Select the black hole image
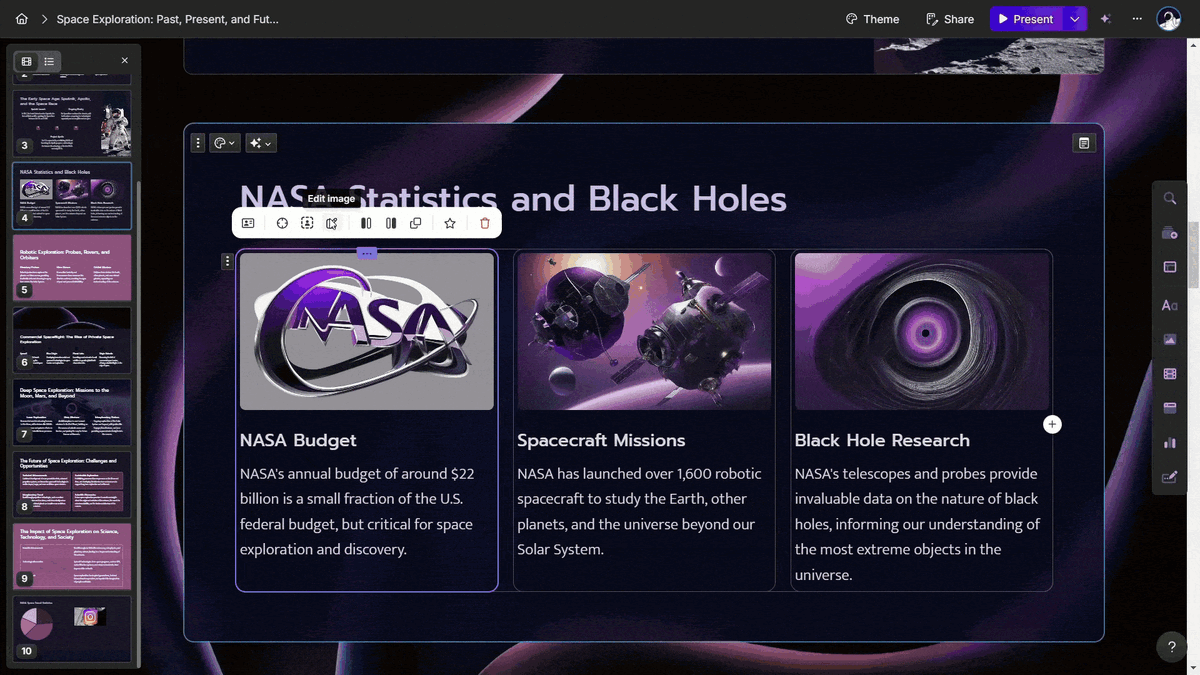Screen dimensions: 1200x675 coord(922,331)
